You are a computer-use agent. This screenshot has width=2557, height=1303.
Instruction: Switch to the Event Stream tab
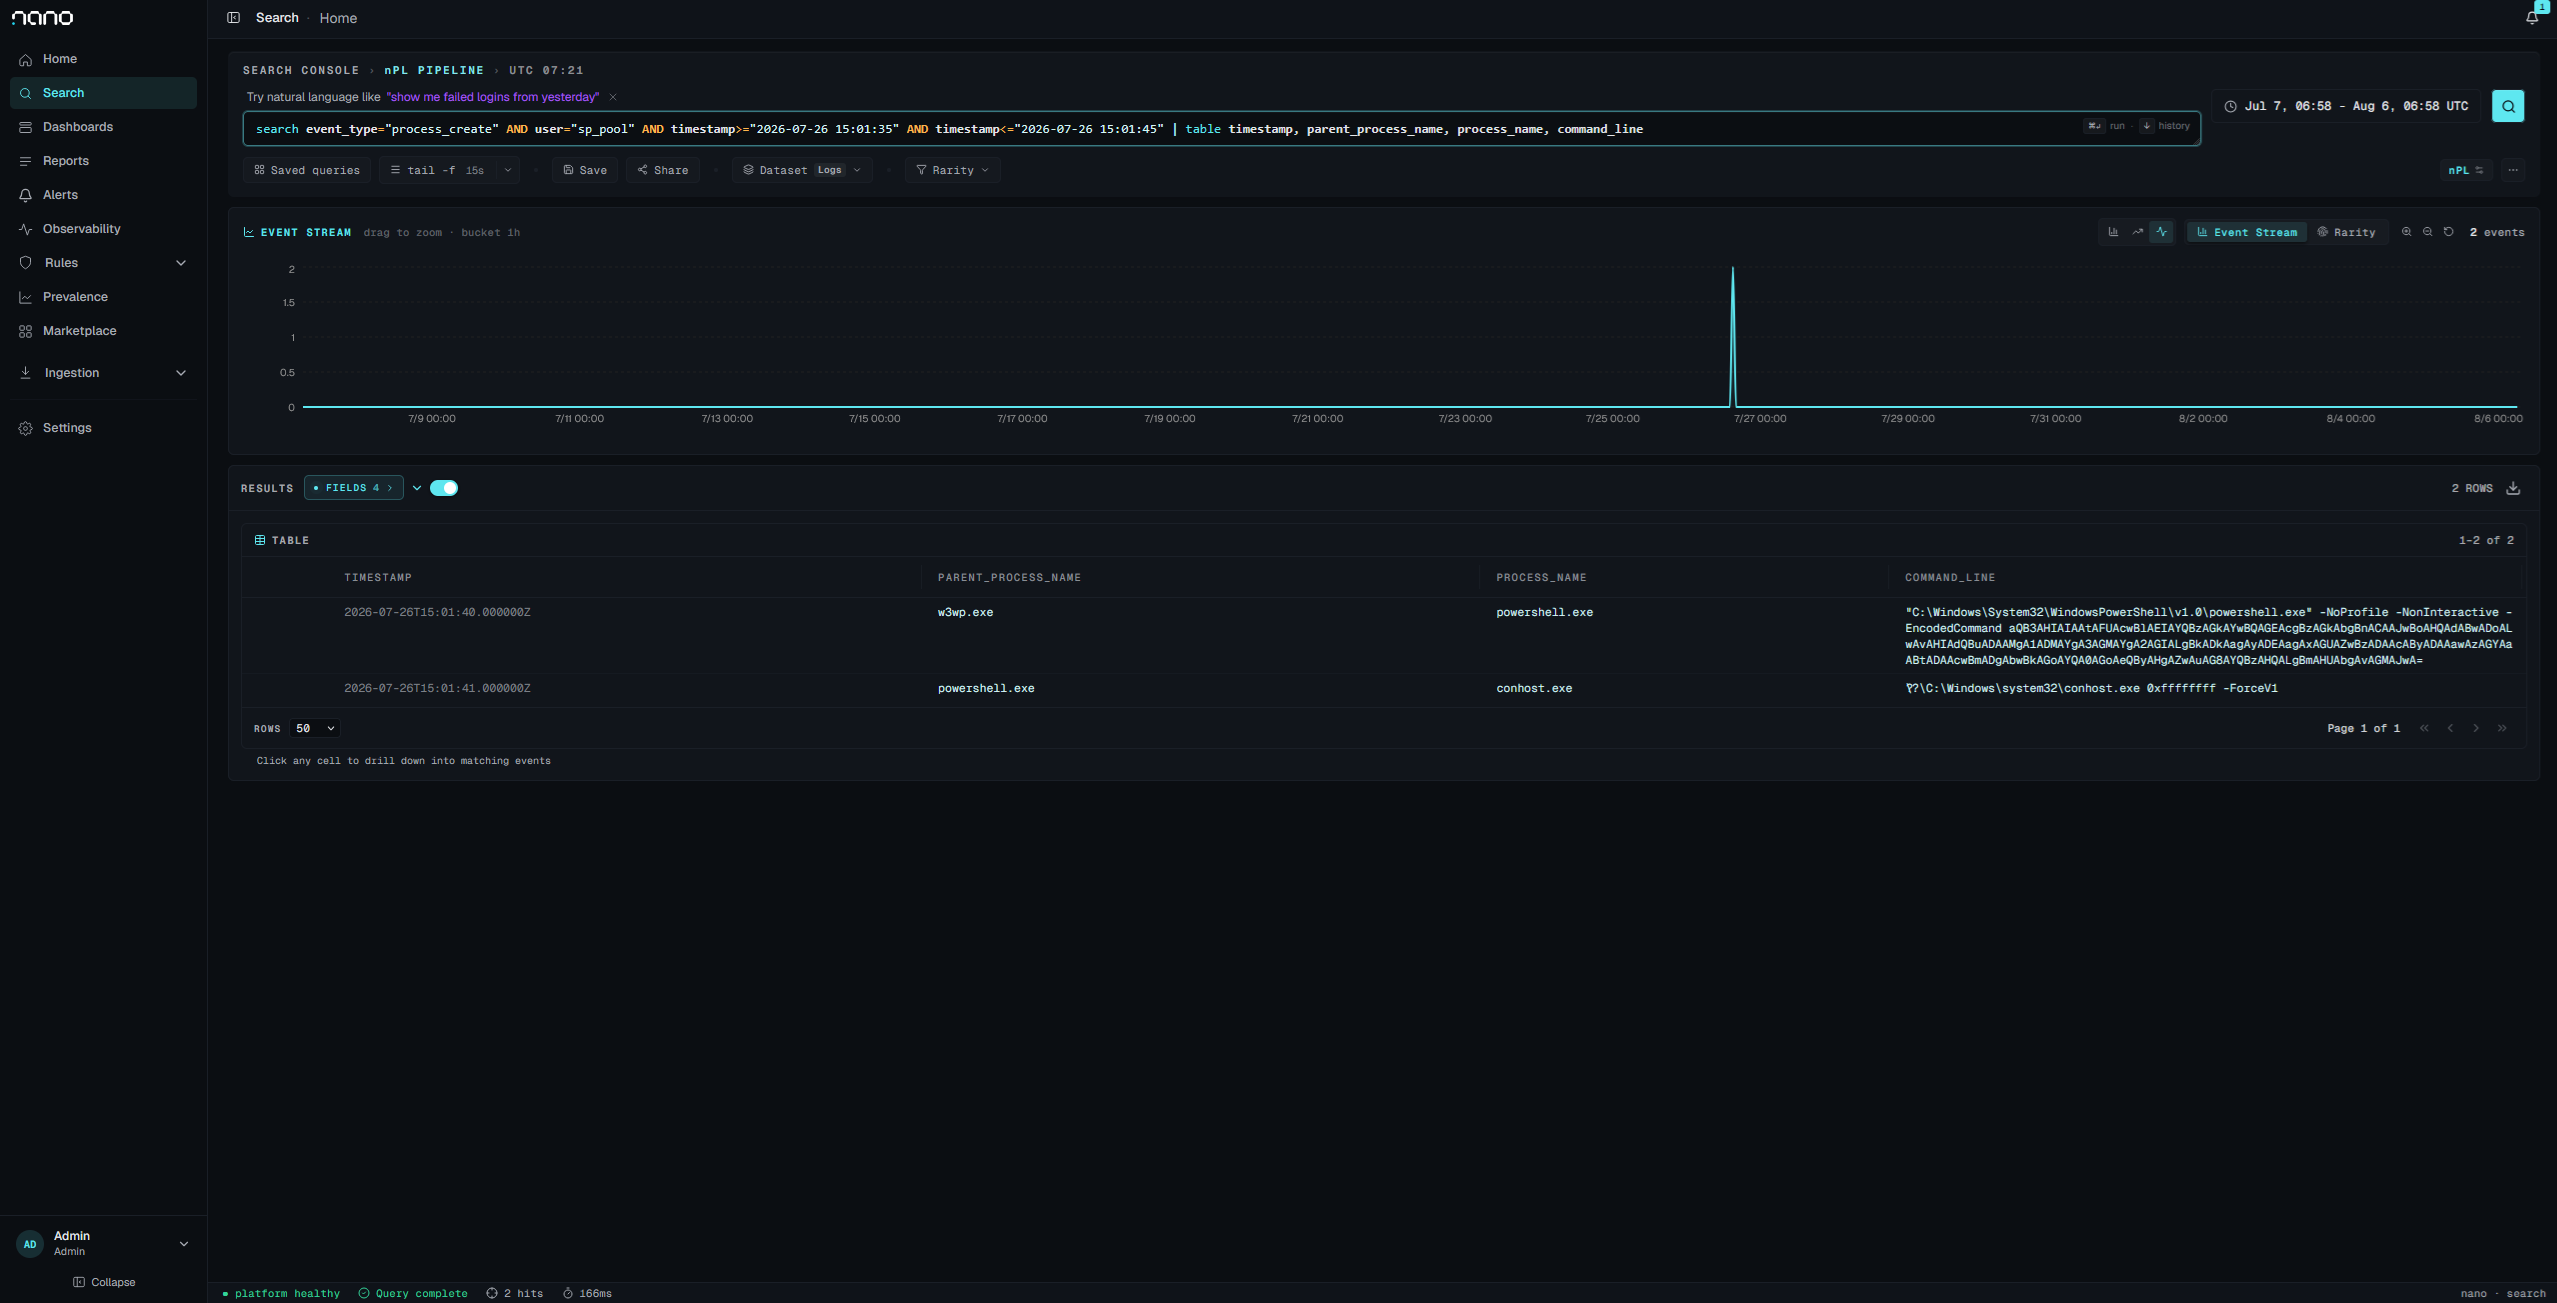tap(2247, 232)
